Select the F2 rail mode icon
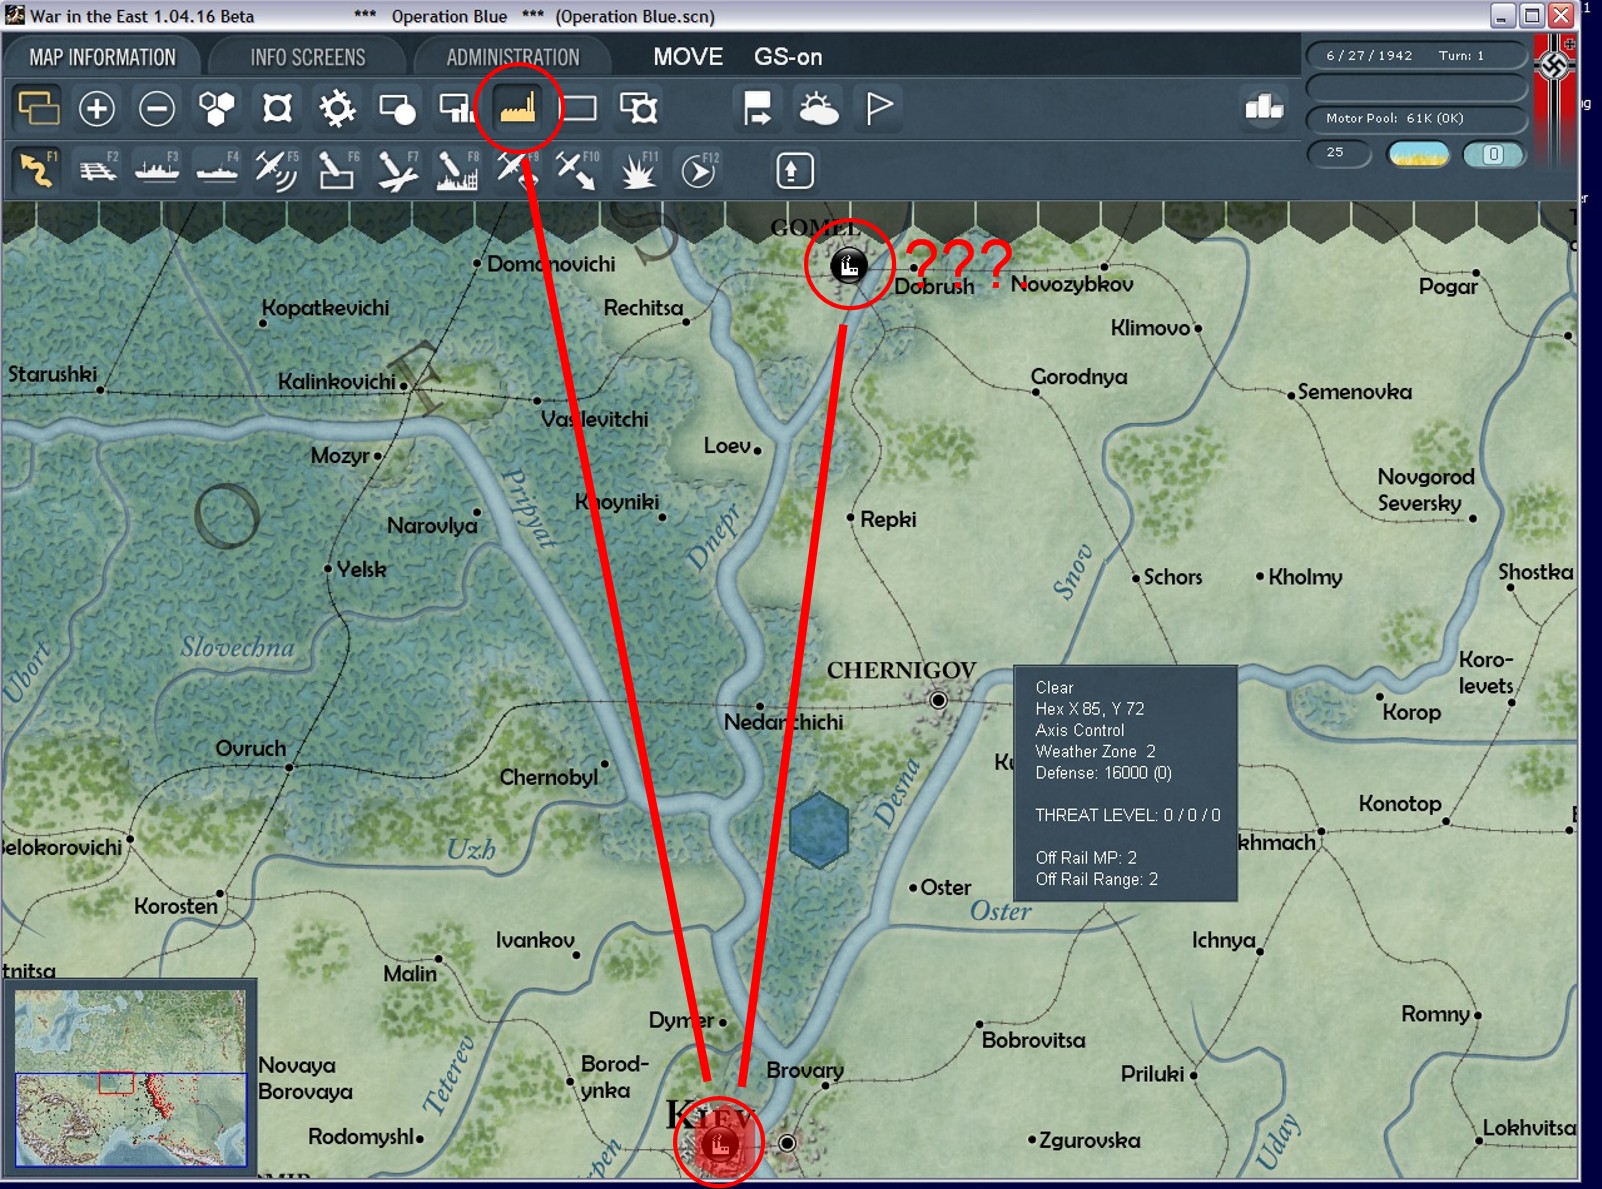 98,170
